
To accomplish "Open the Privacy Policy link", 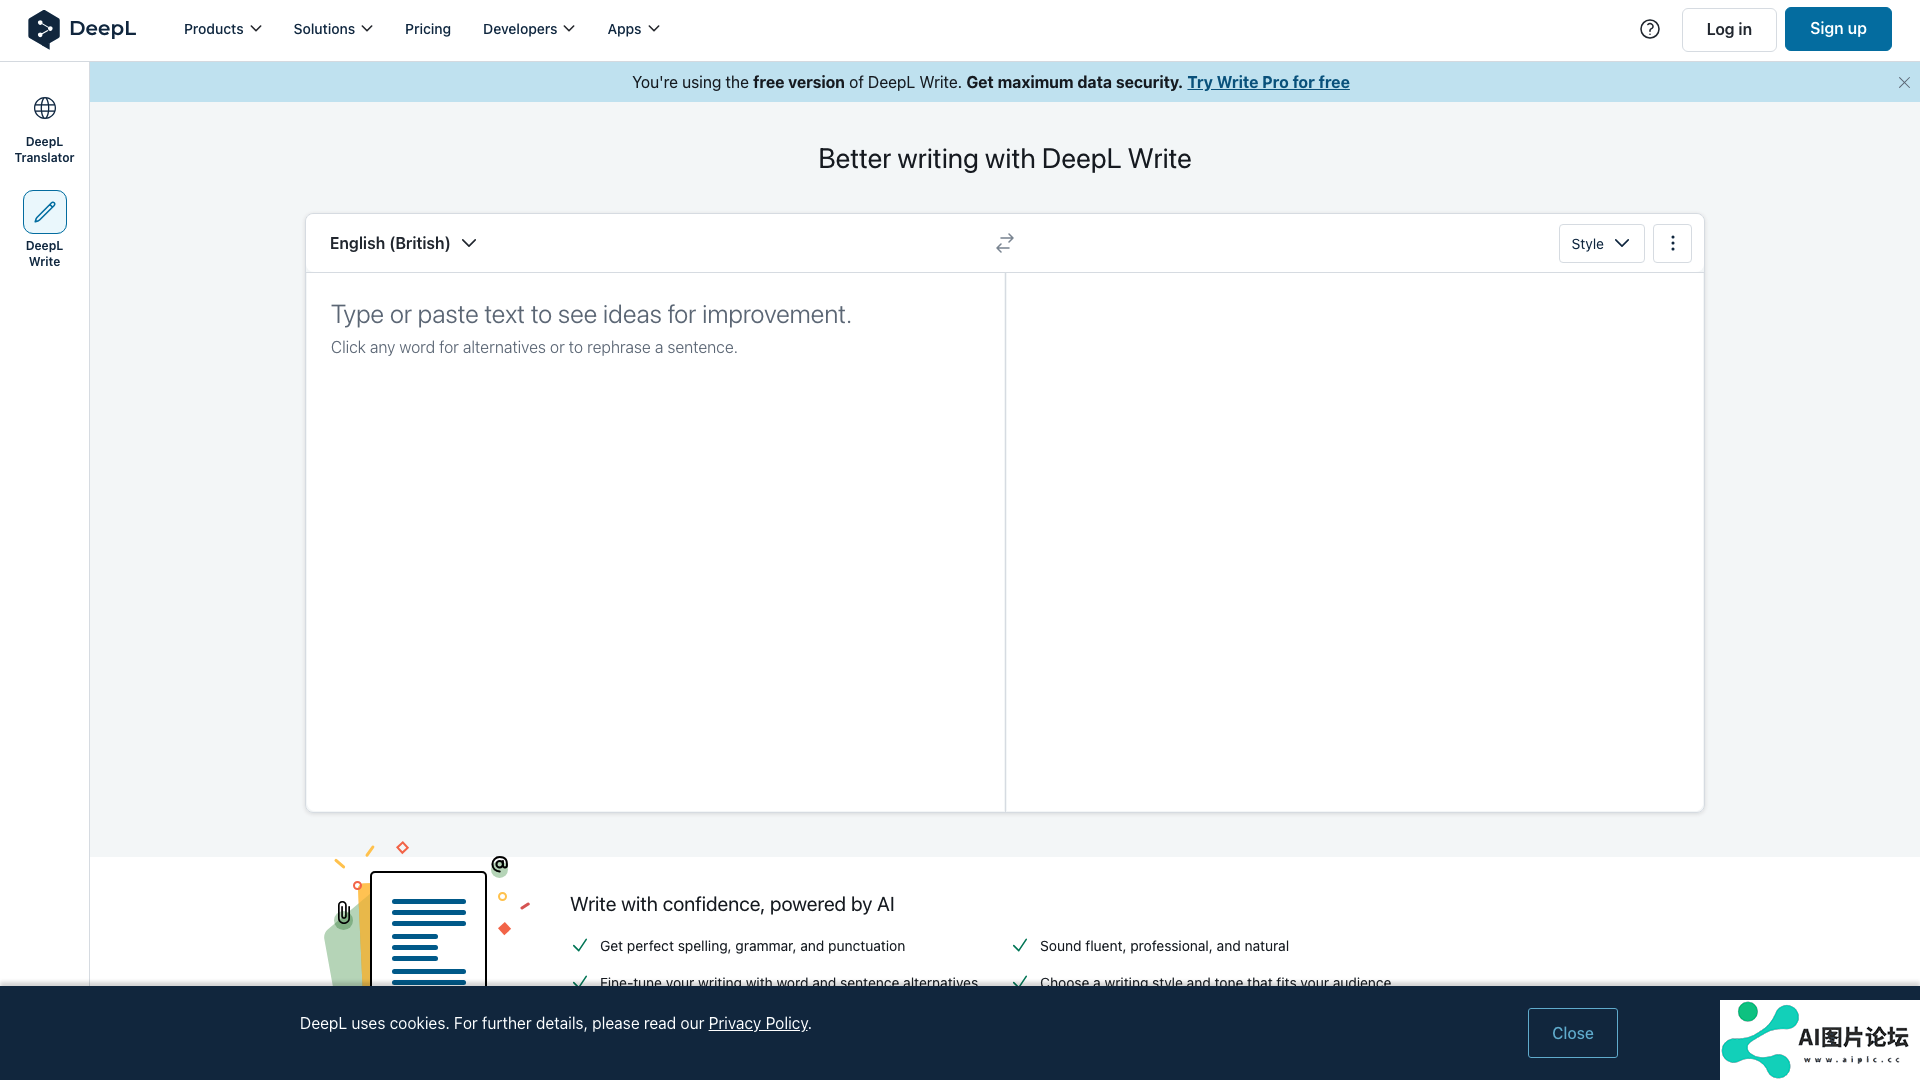I will pyautogui.click(x=758, y=1023).
